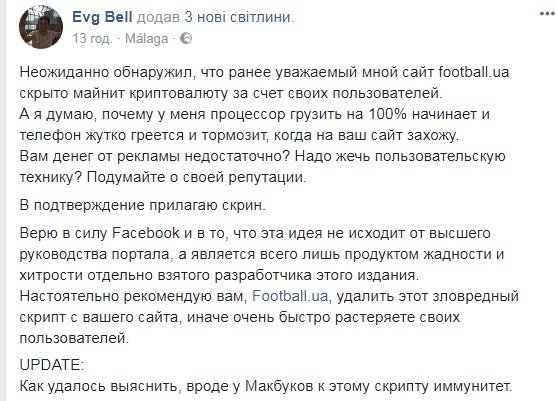This screenshot has height=401, width=556.
Task: Open the 13 год. post timestamp
Action: coord(92,39)
